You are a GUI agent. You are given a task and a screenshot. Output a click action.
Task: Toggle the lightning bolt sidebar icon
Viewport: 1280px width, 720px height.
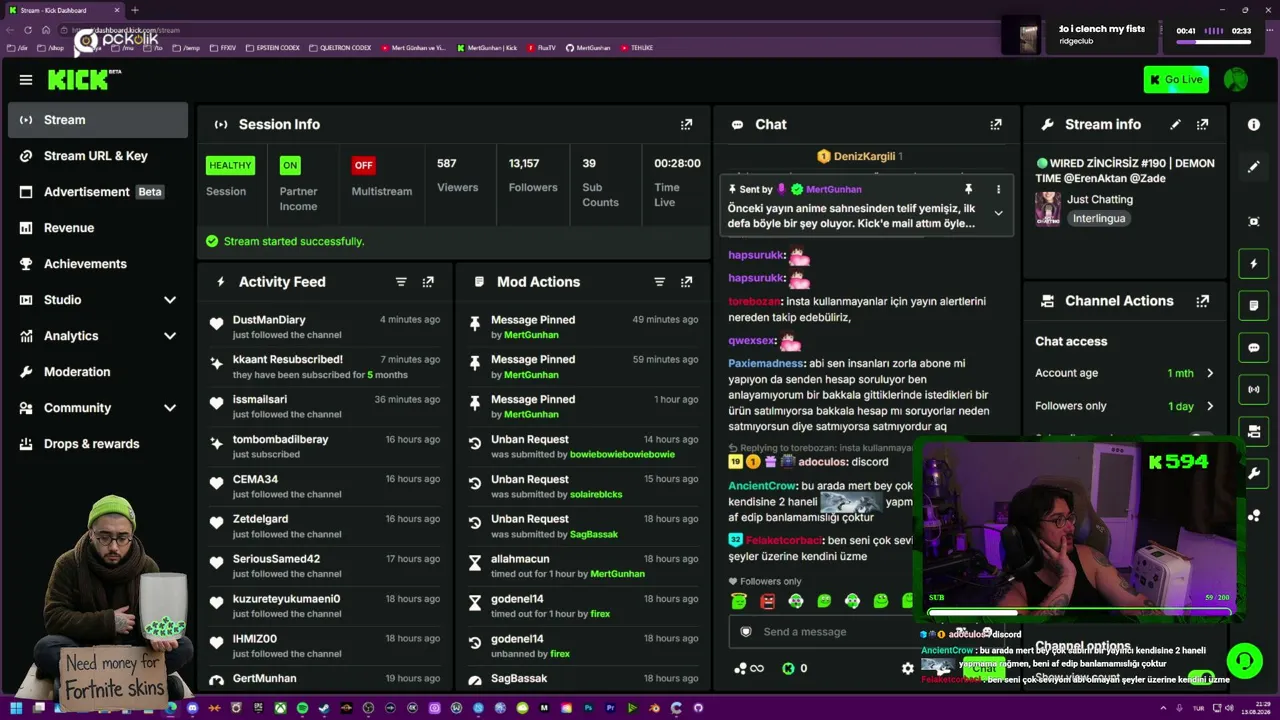[1254, 264]
